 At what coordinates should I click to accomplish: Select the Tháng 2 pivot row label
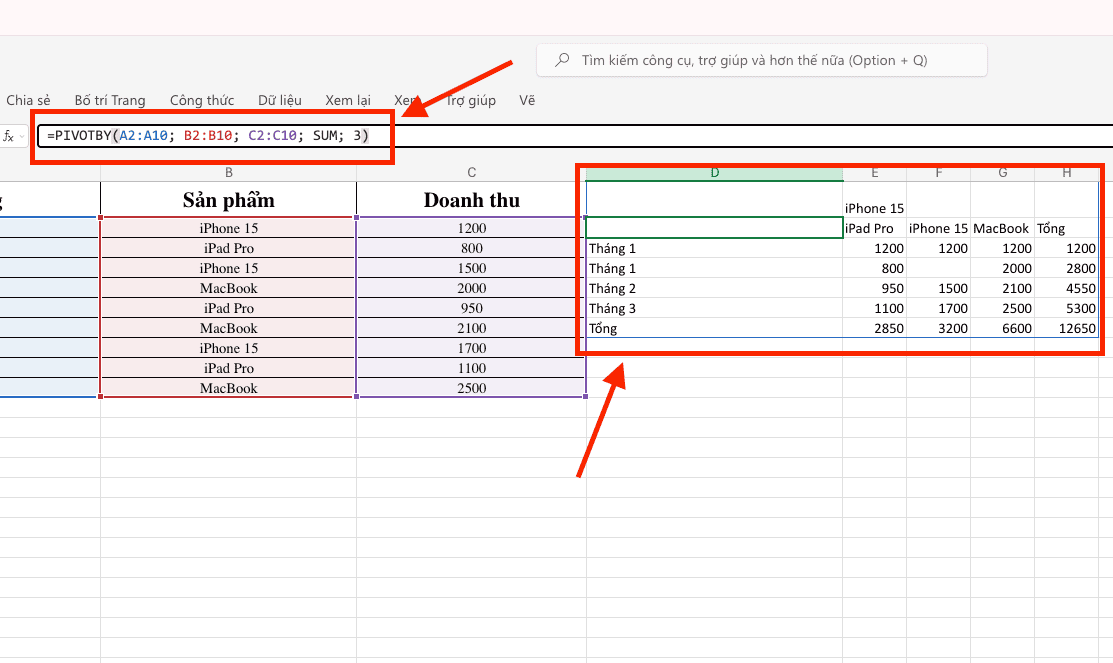pos(715,288)
